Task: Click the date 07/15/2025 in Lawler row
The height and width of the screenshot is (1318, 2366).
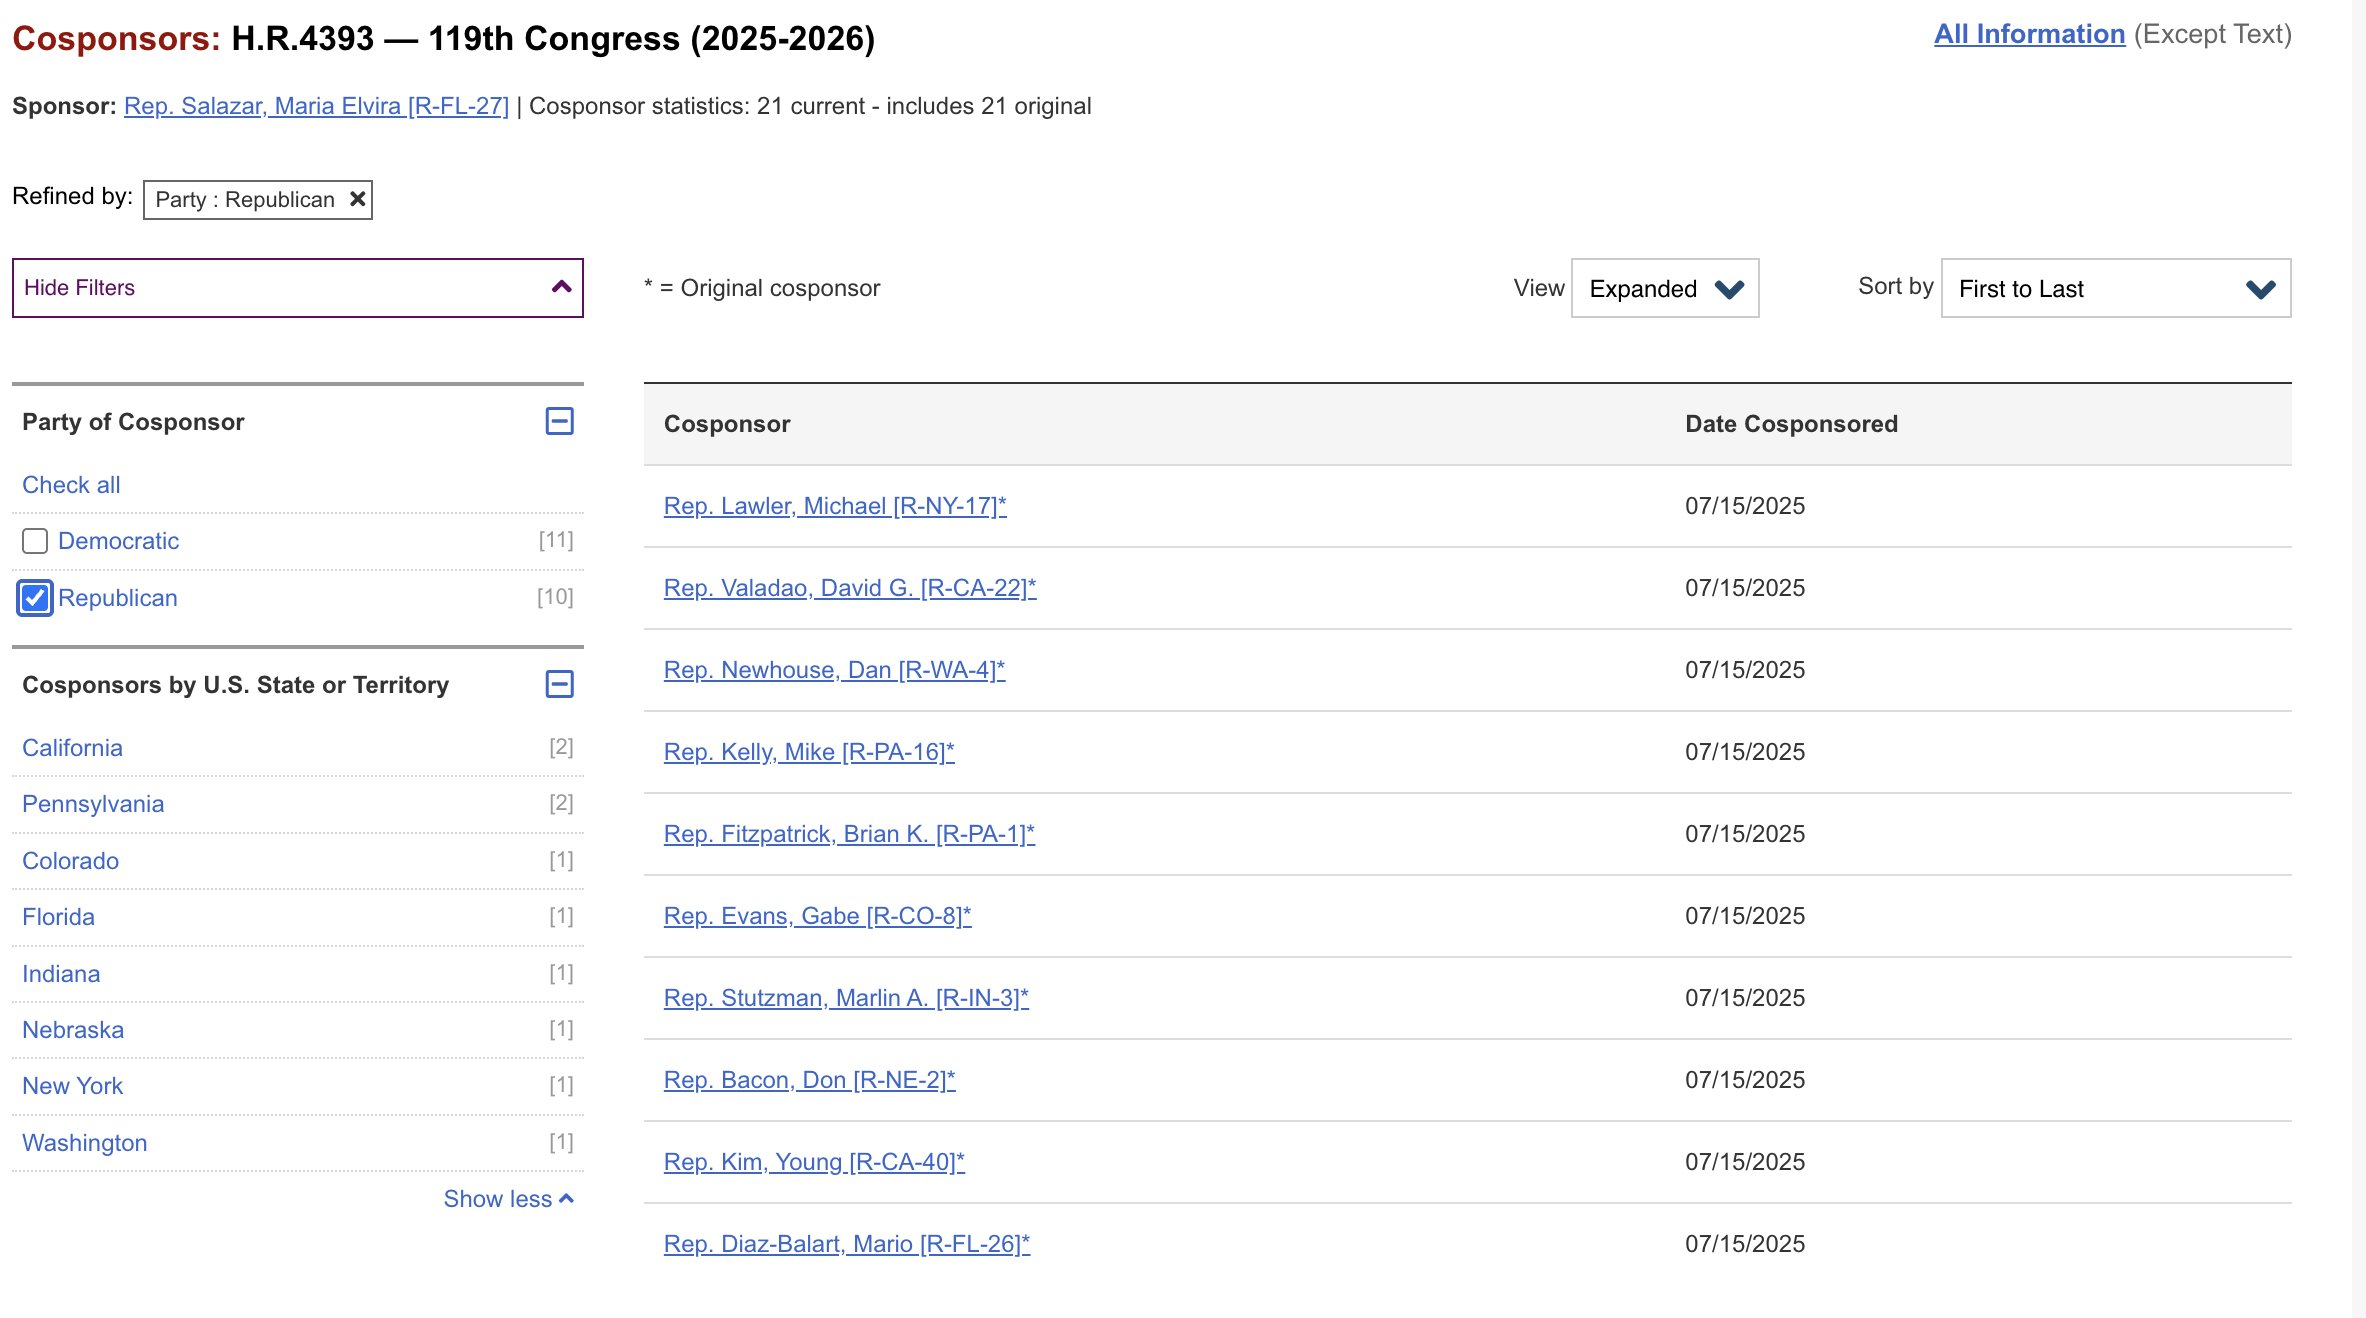Action: coord(1745,506)
